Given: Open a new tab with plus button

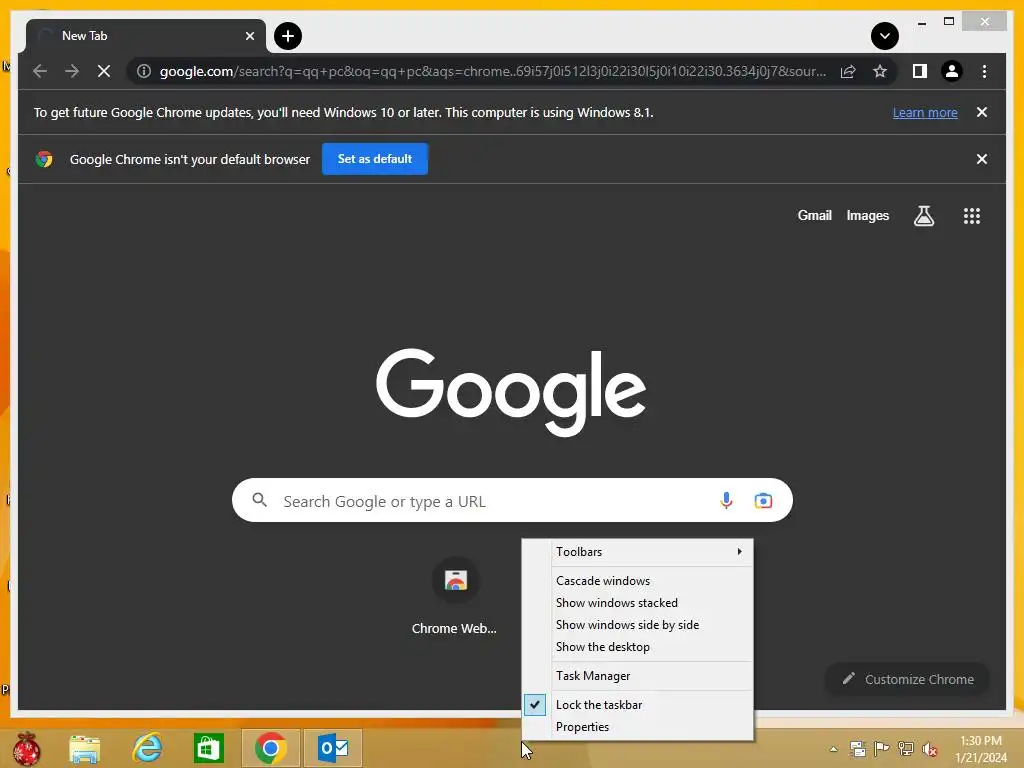Looking at the screenshot, I should 288,36.
